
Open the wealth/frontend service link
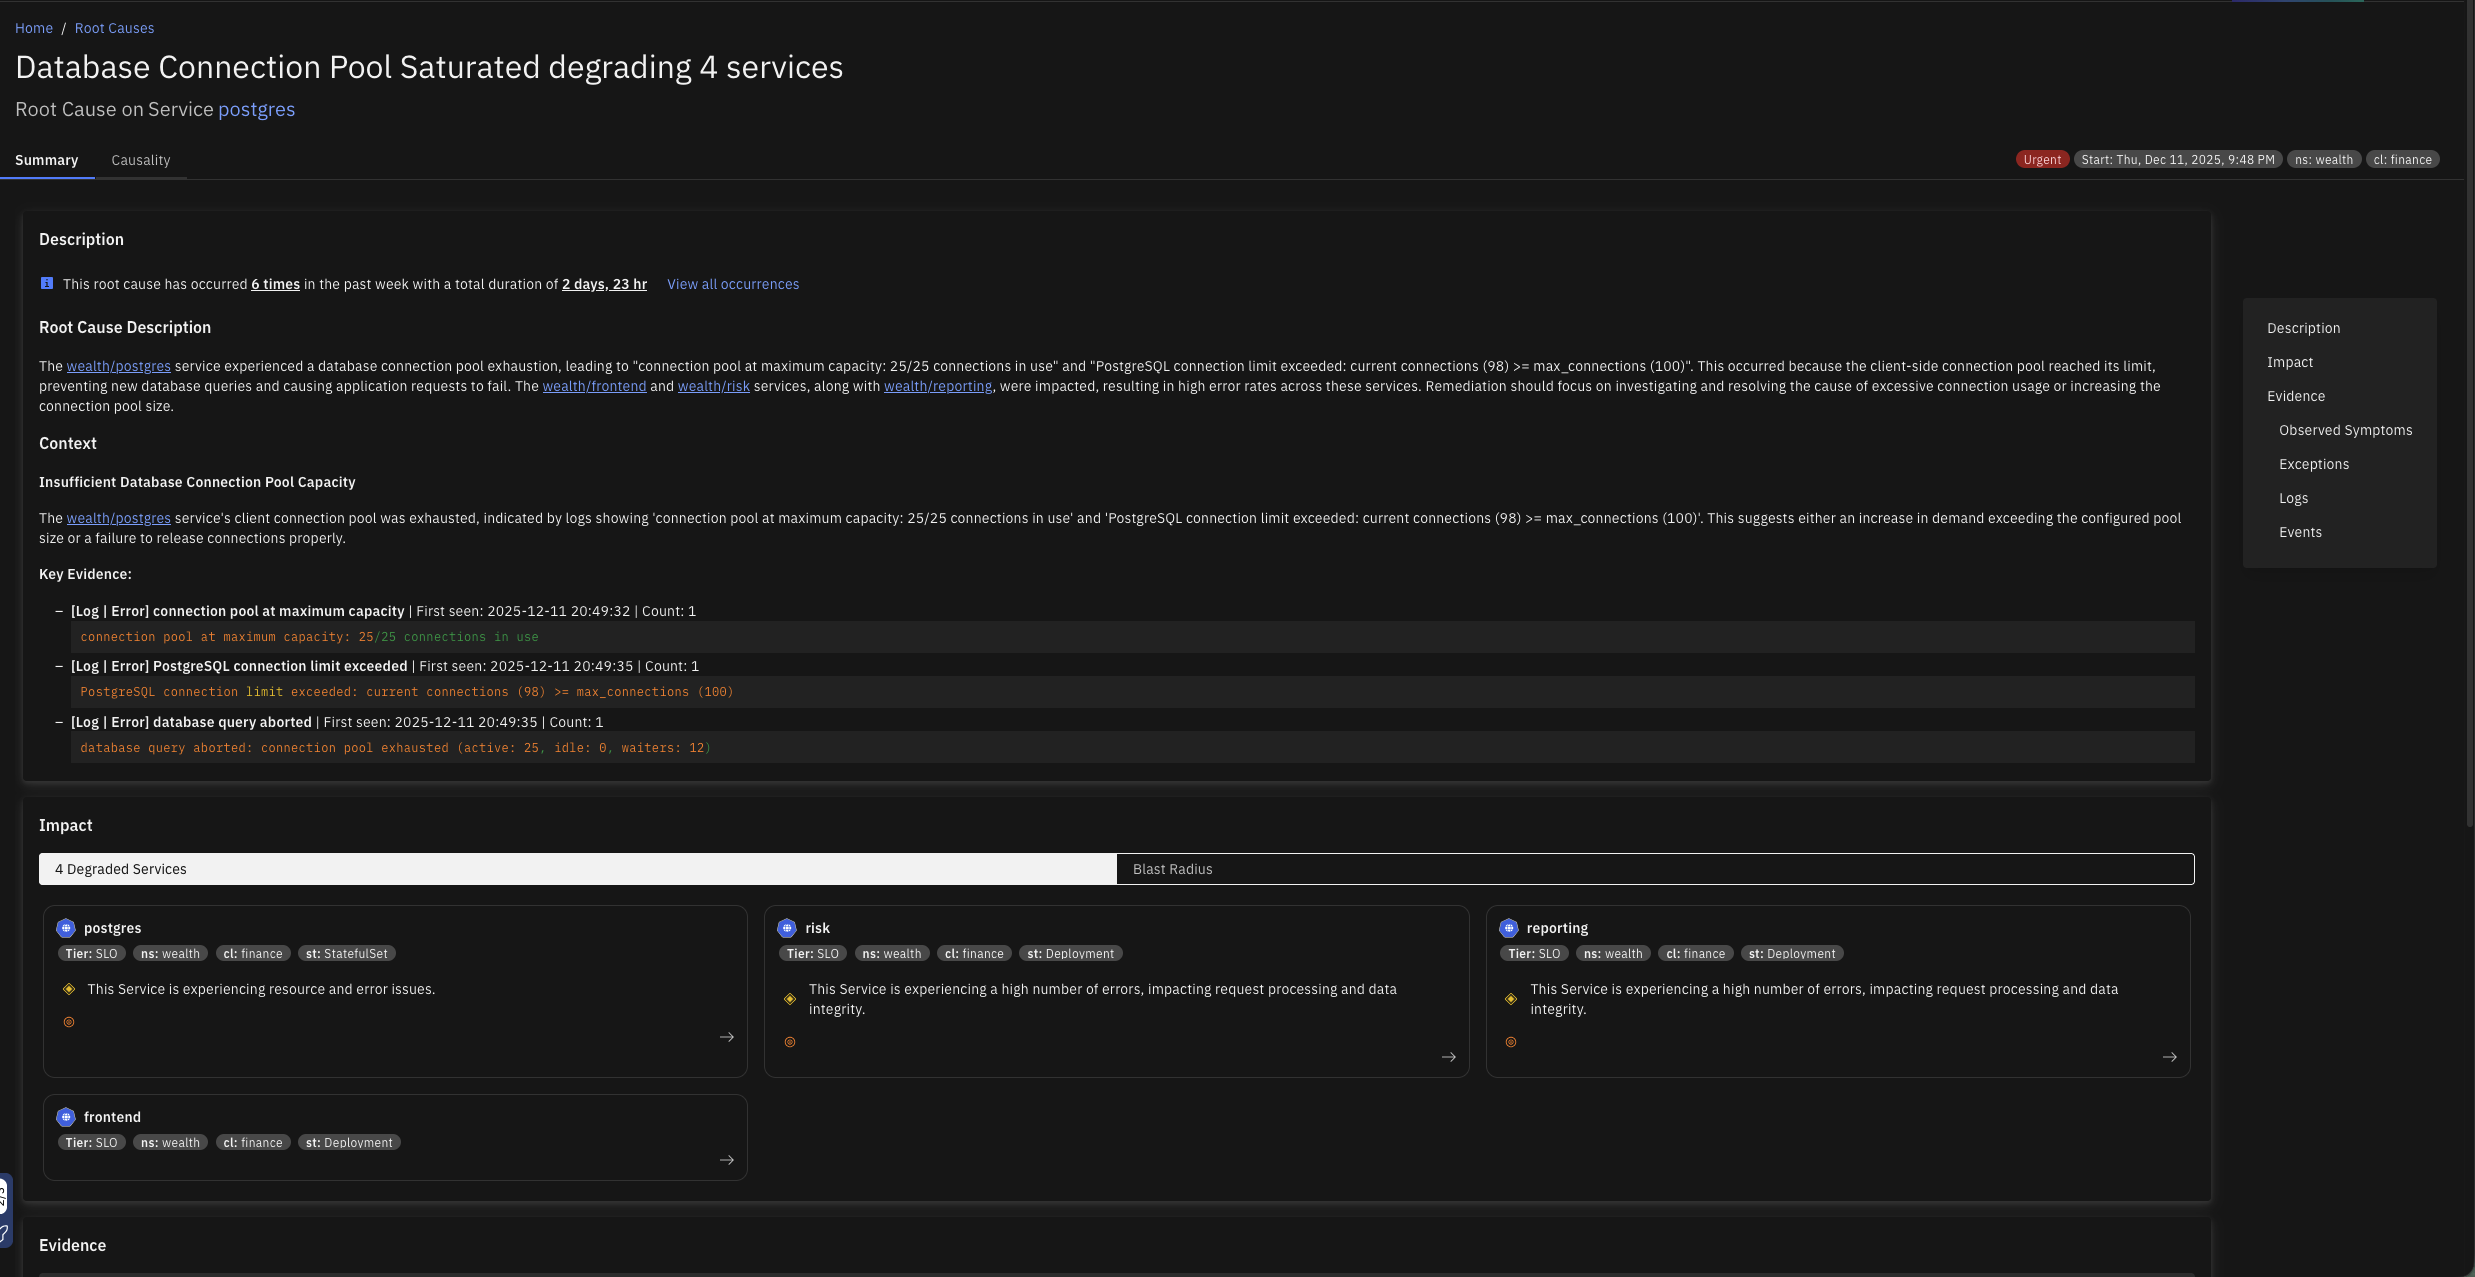pyautogui.click(x=594, y=386)
